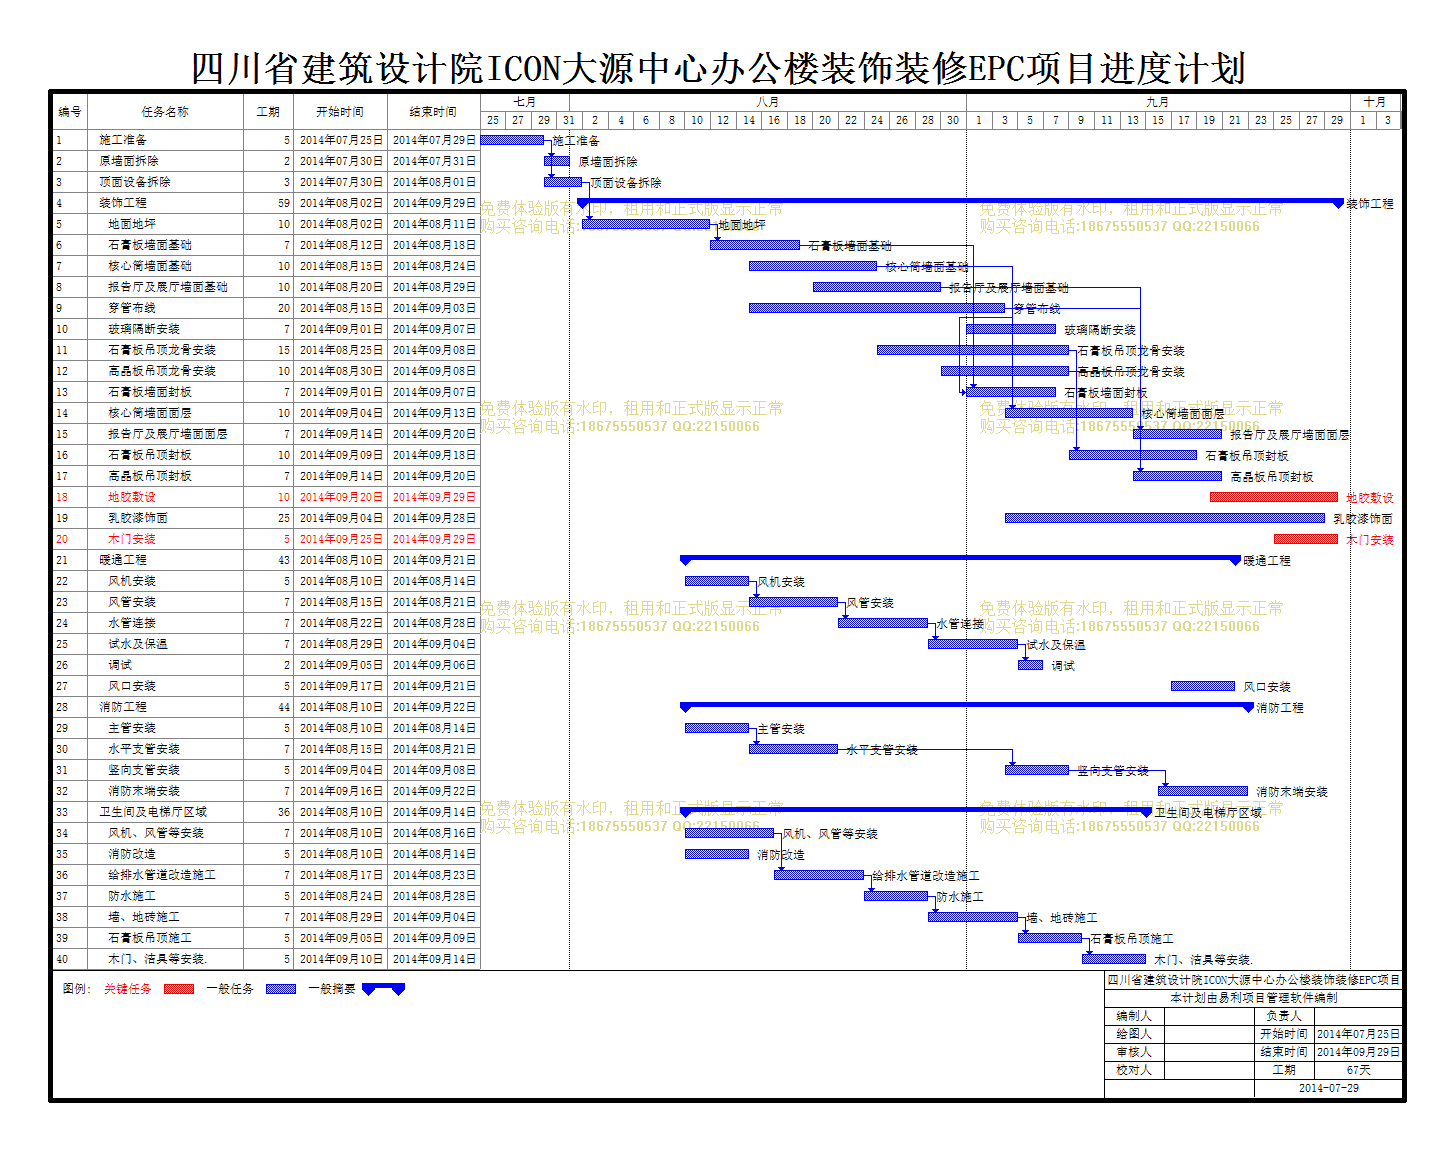Viewport: 1453px width, 1149px height.
Task: Click the blue 一般任务 legend swatch
Action: (281, 989)
